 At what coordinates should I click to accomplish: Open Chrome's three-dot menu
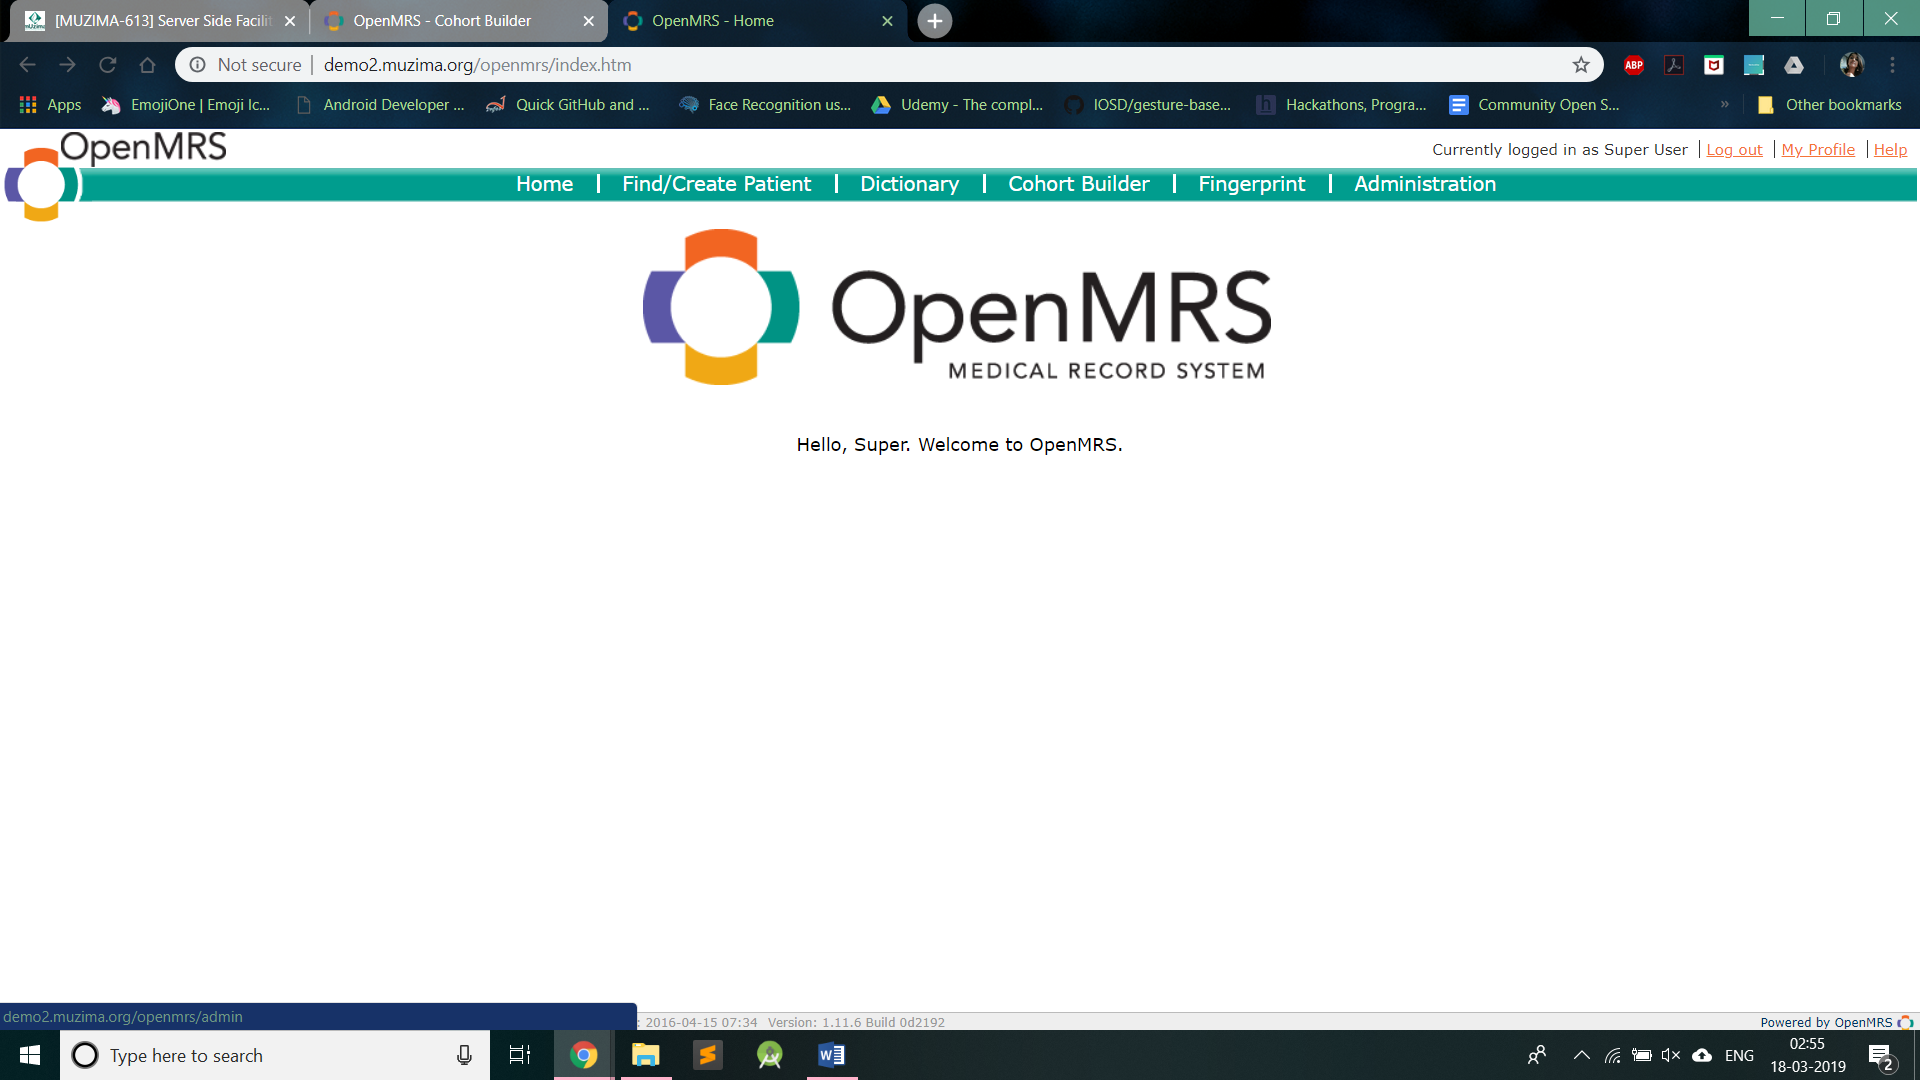click(x=1893, y=65)
